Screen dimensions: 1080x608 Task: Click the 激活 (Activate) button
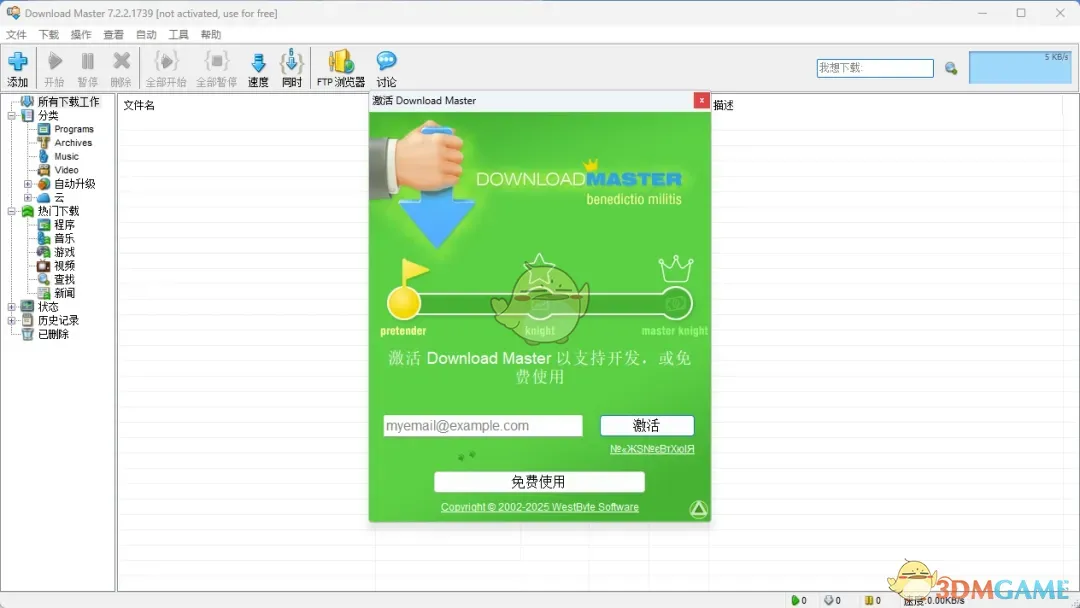[x=646, y=425]
